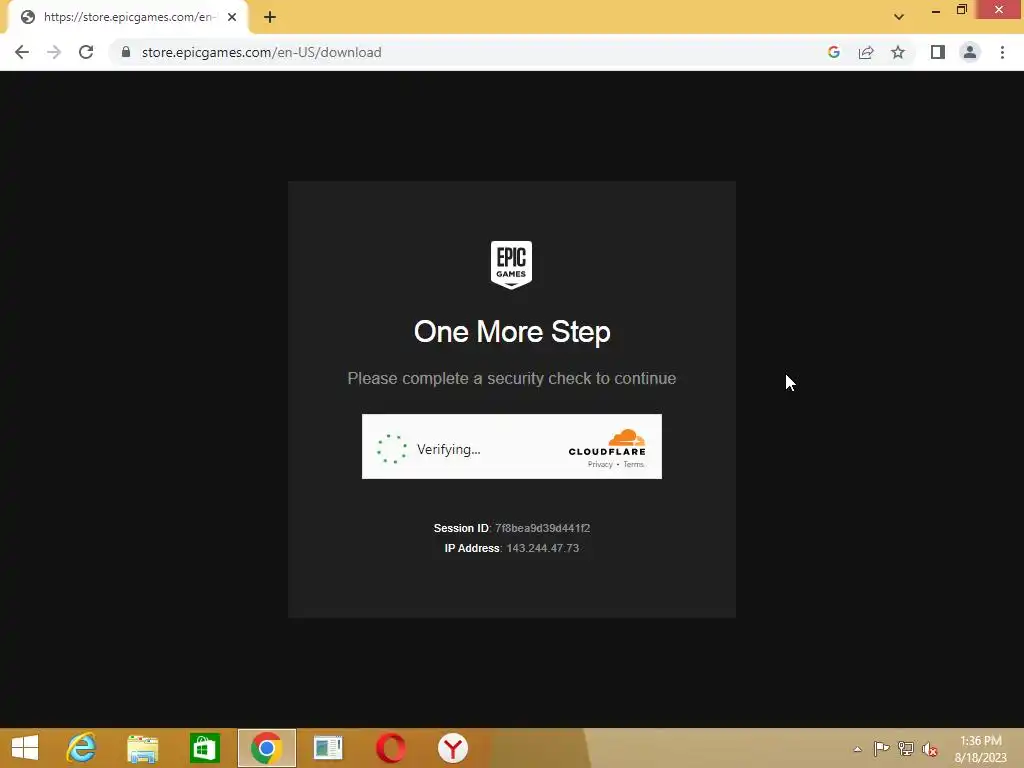Switch to Chrome in taskbar
This screenshot has width=1024, height=768.
point(266,748)
